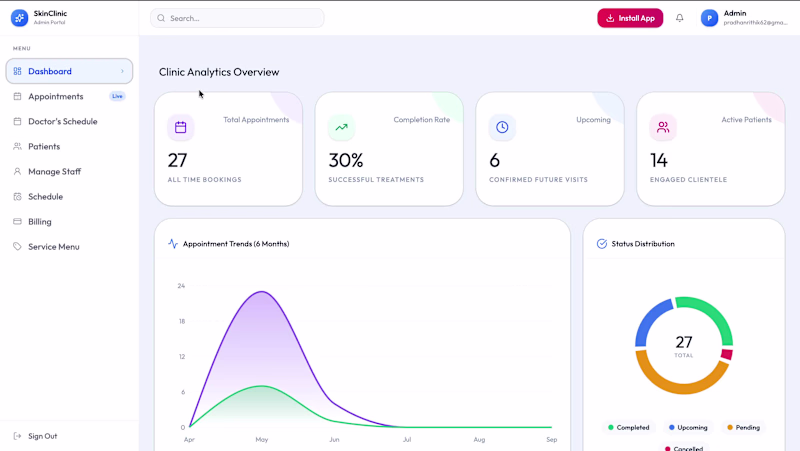Click the SkinClinic logo icon
Image resolution: width=800 pixels, height=451 pixels.
coord(19,18)
